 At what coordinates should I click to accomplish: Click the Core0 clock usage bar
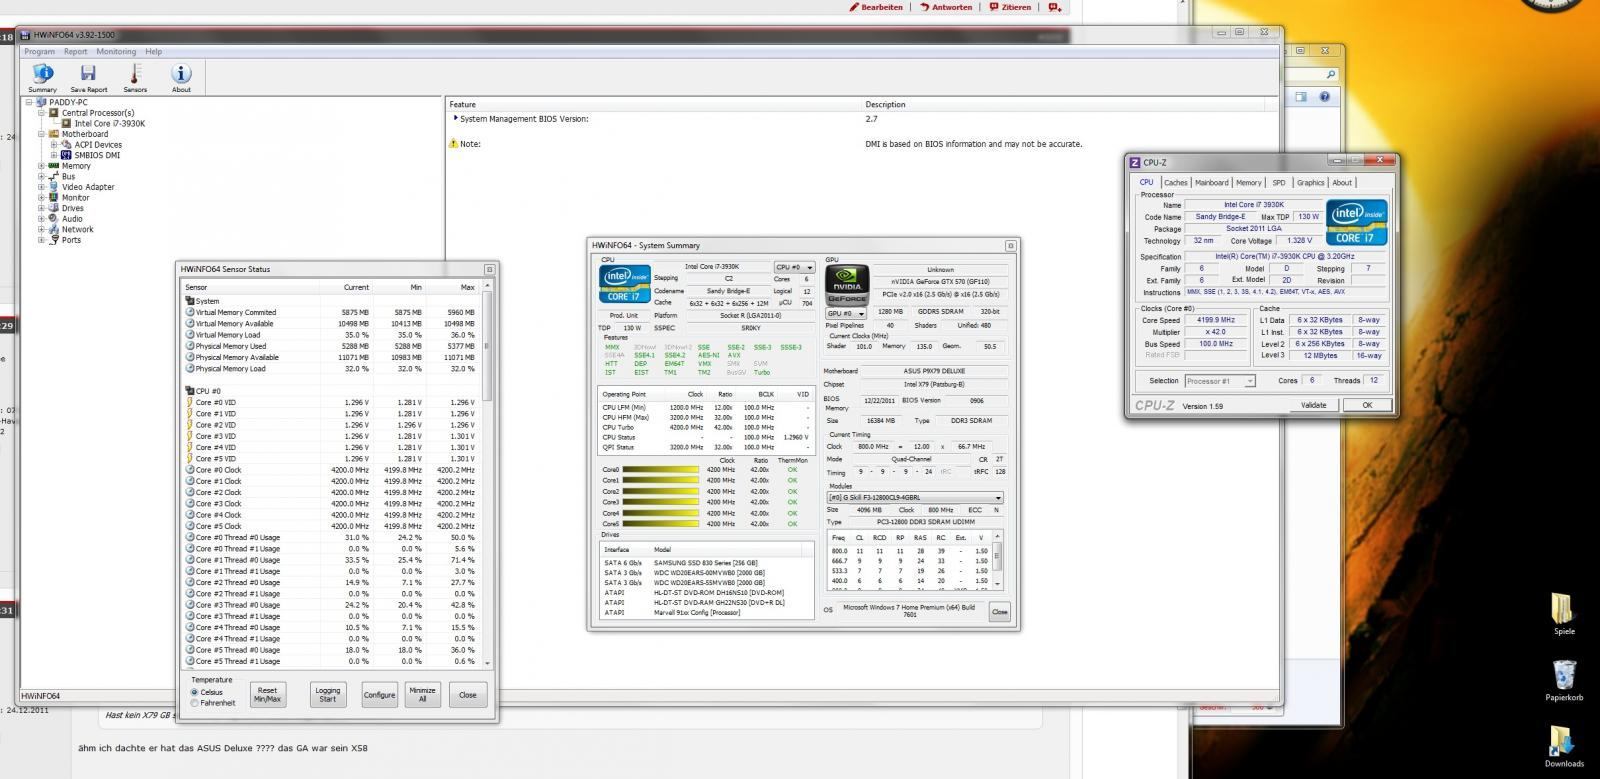(x=662, y=470)
